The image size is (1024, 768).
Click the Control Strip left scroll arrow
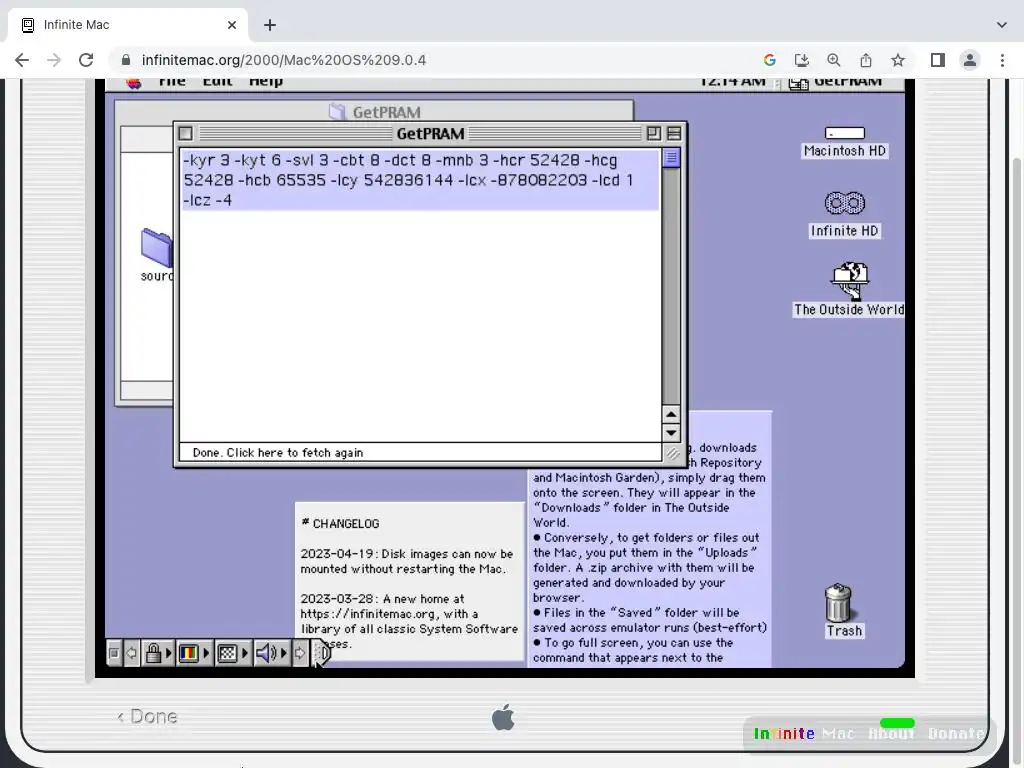coord(131,652)
